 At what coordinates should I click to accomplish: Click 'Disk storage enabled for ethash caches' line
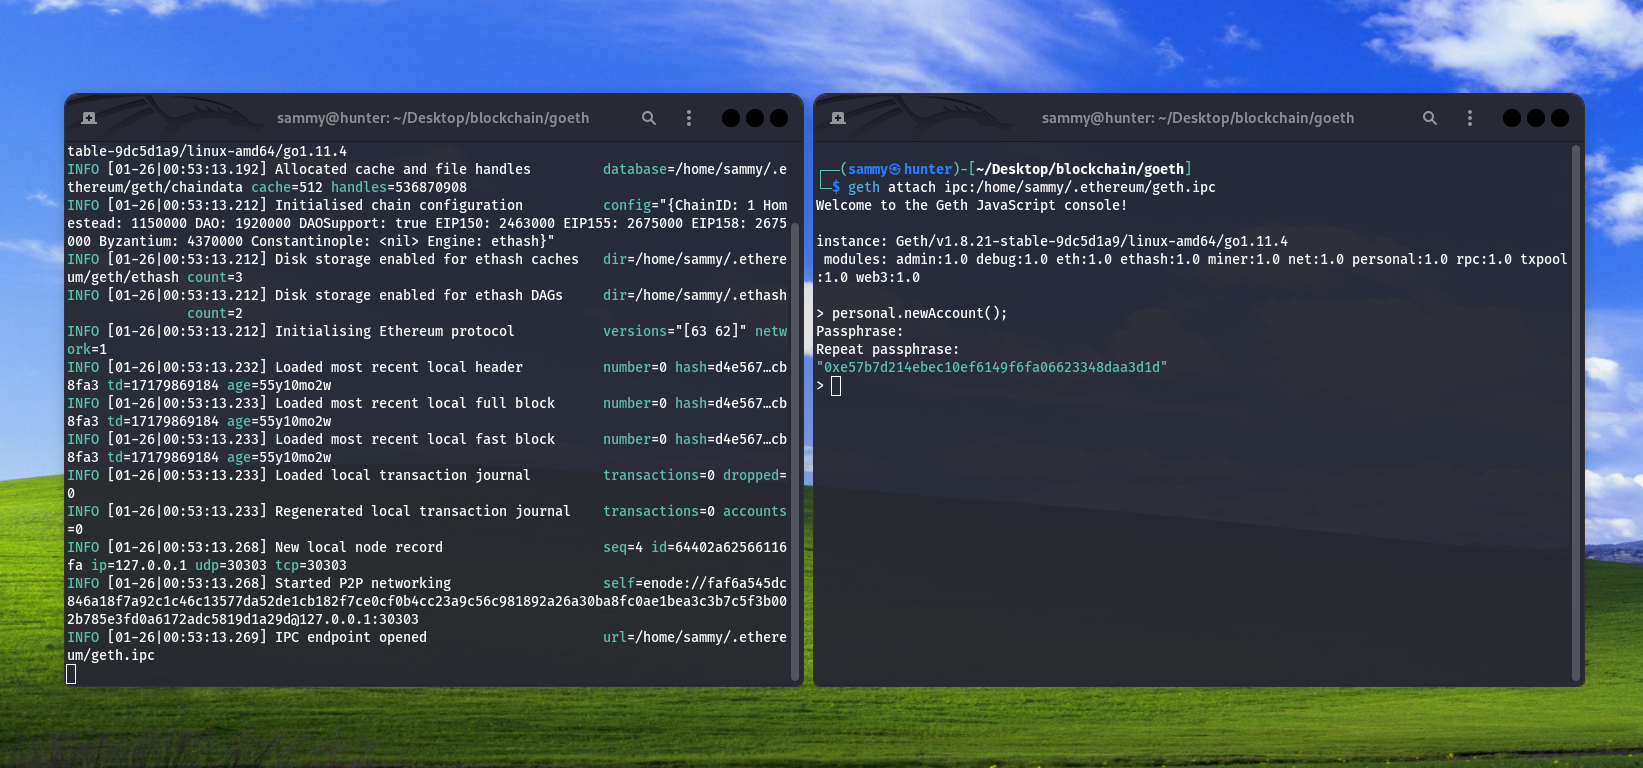click(x=427, y=259)
